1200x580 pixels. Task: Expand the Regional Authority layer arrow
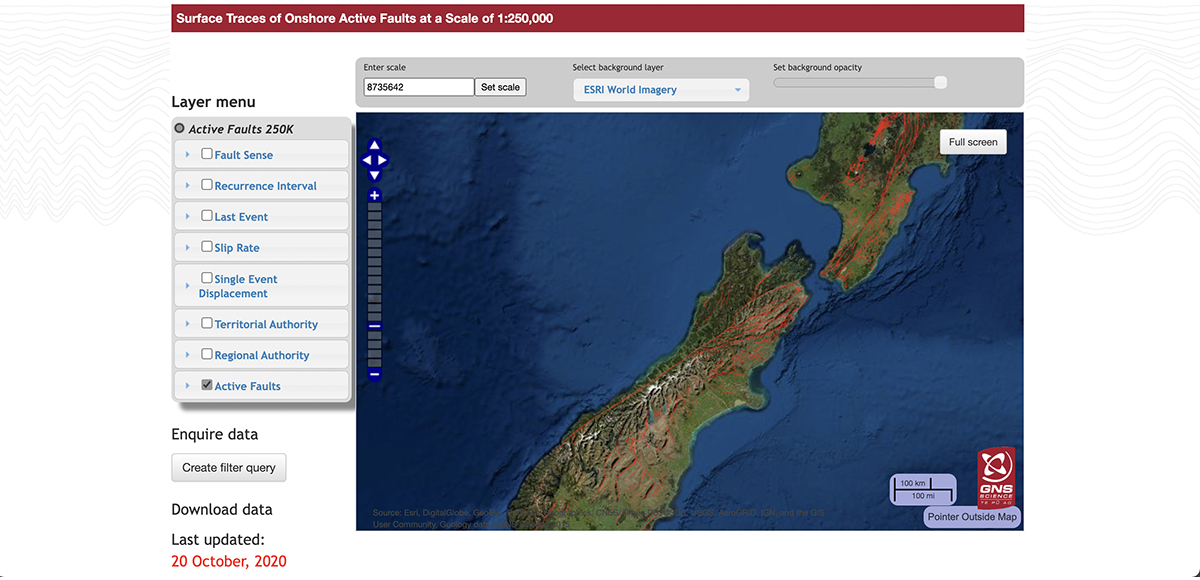tap(187, 355)
